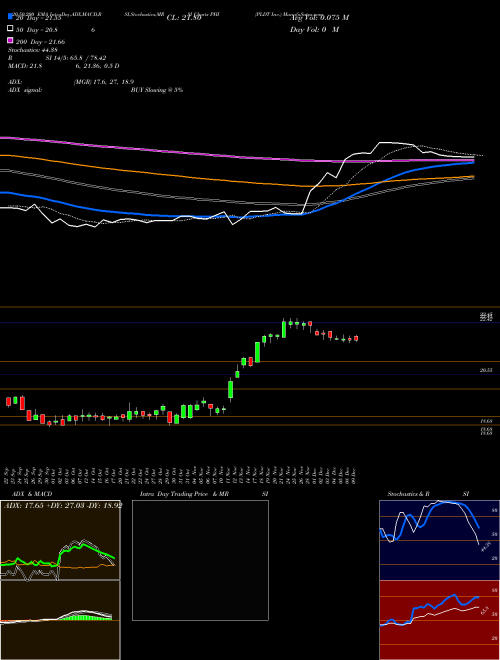Click the '44.38' stochastic value label

point(485,546)
